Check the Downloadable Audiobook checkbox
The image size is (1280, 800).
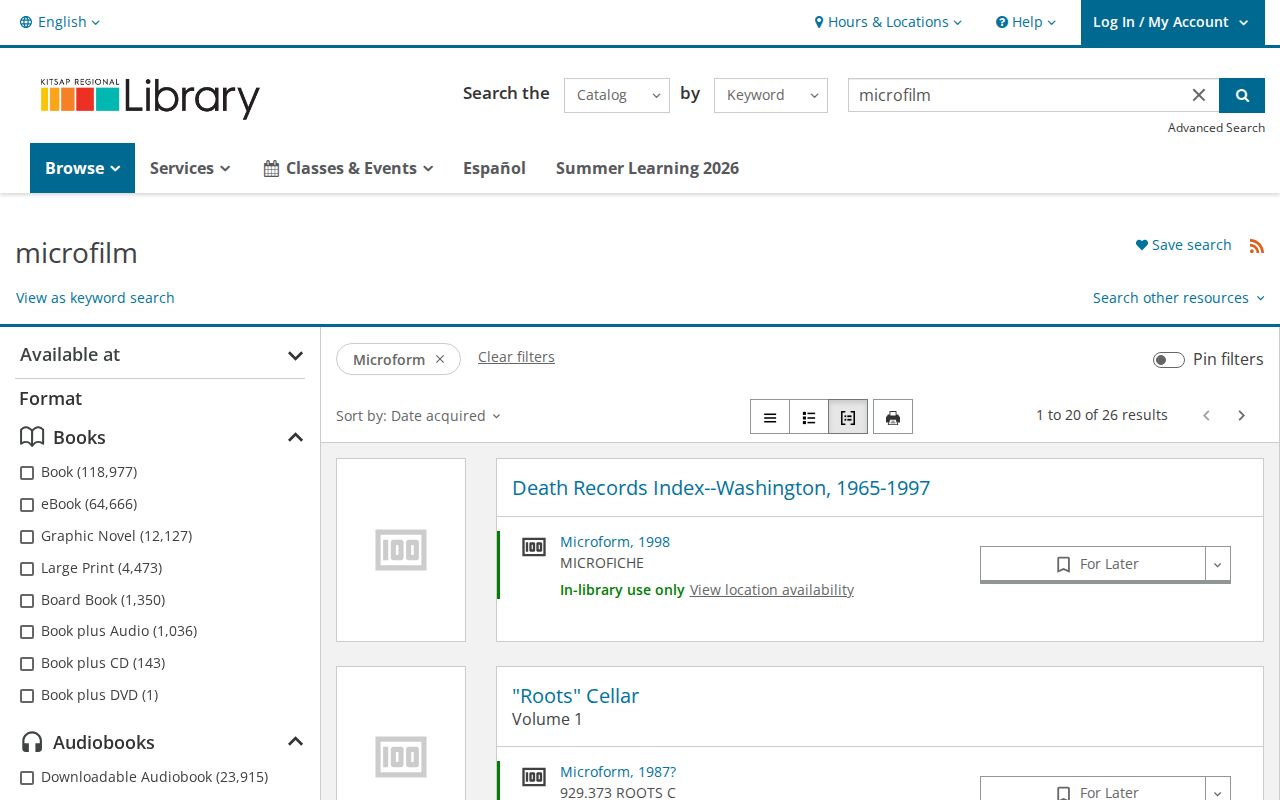tap(27, 778)
